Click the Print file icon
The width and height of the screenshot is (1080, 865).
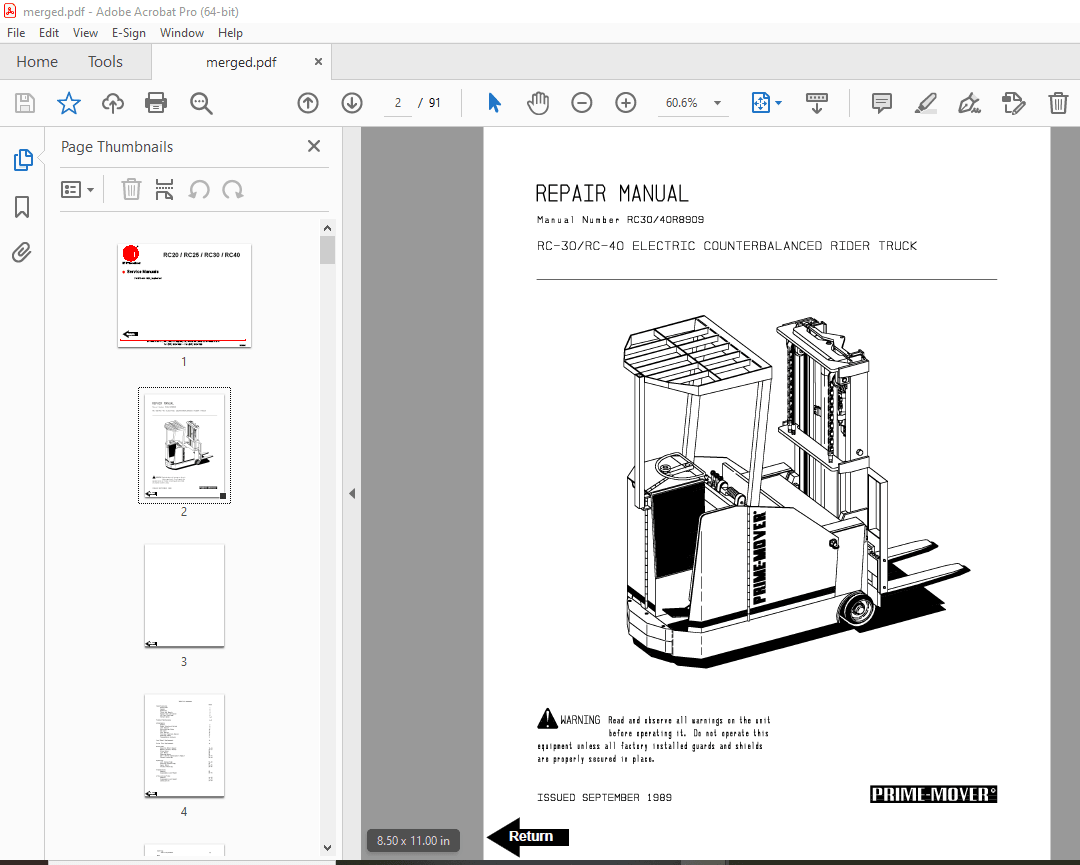[x=156, y=103]
